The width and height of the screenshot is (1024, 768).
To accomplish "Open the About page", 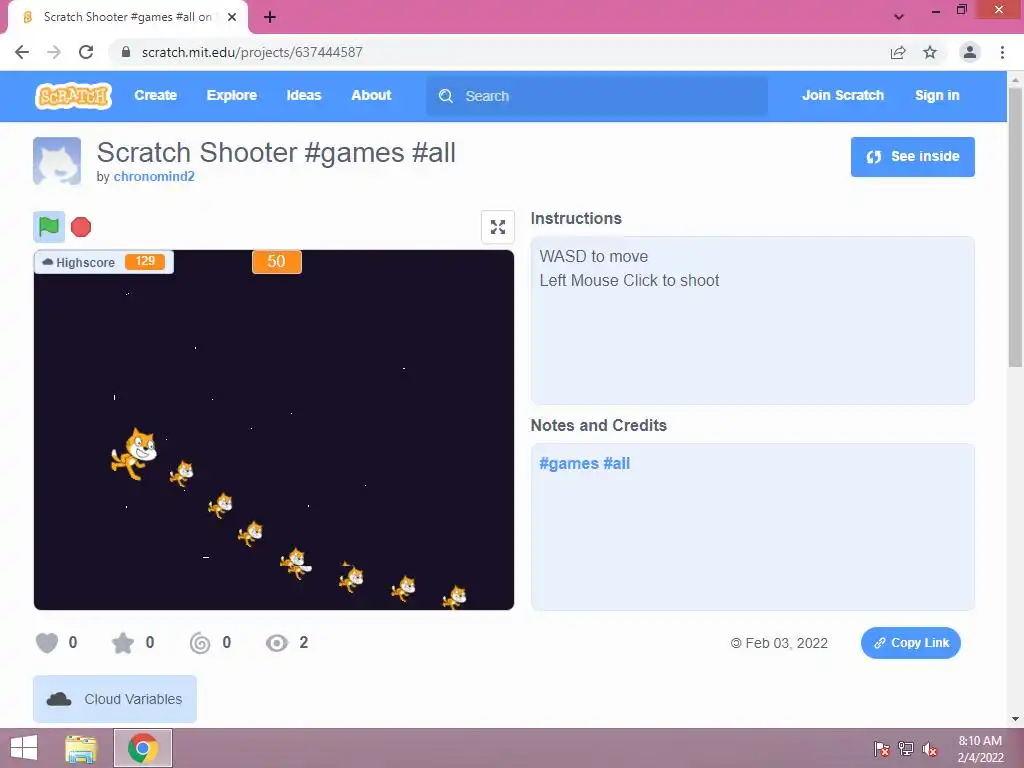I will (371, 95).
